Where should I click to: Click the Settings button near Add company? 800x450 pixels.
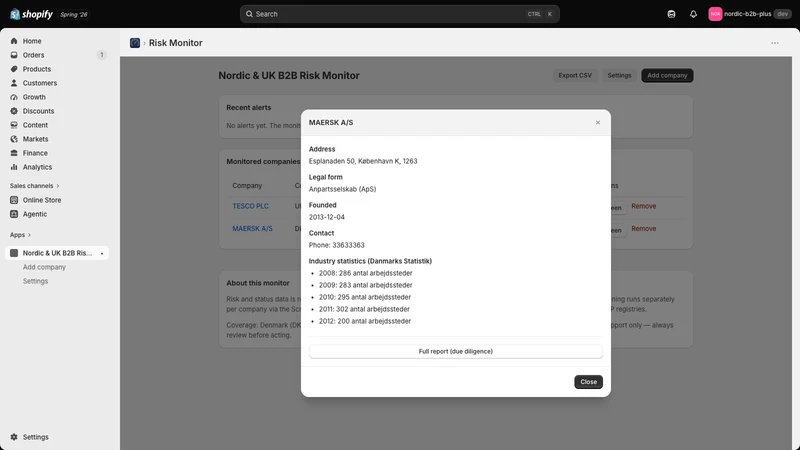tap(619, 76)
